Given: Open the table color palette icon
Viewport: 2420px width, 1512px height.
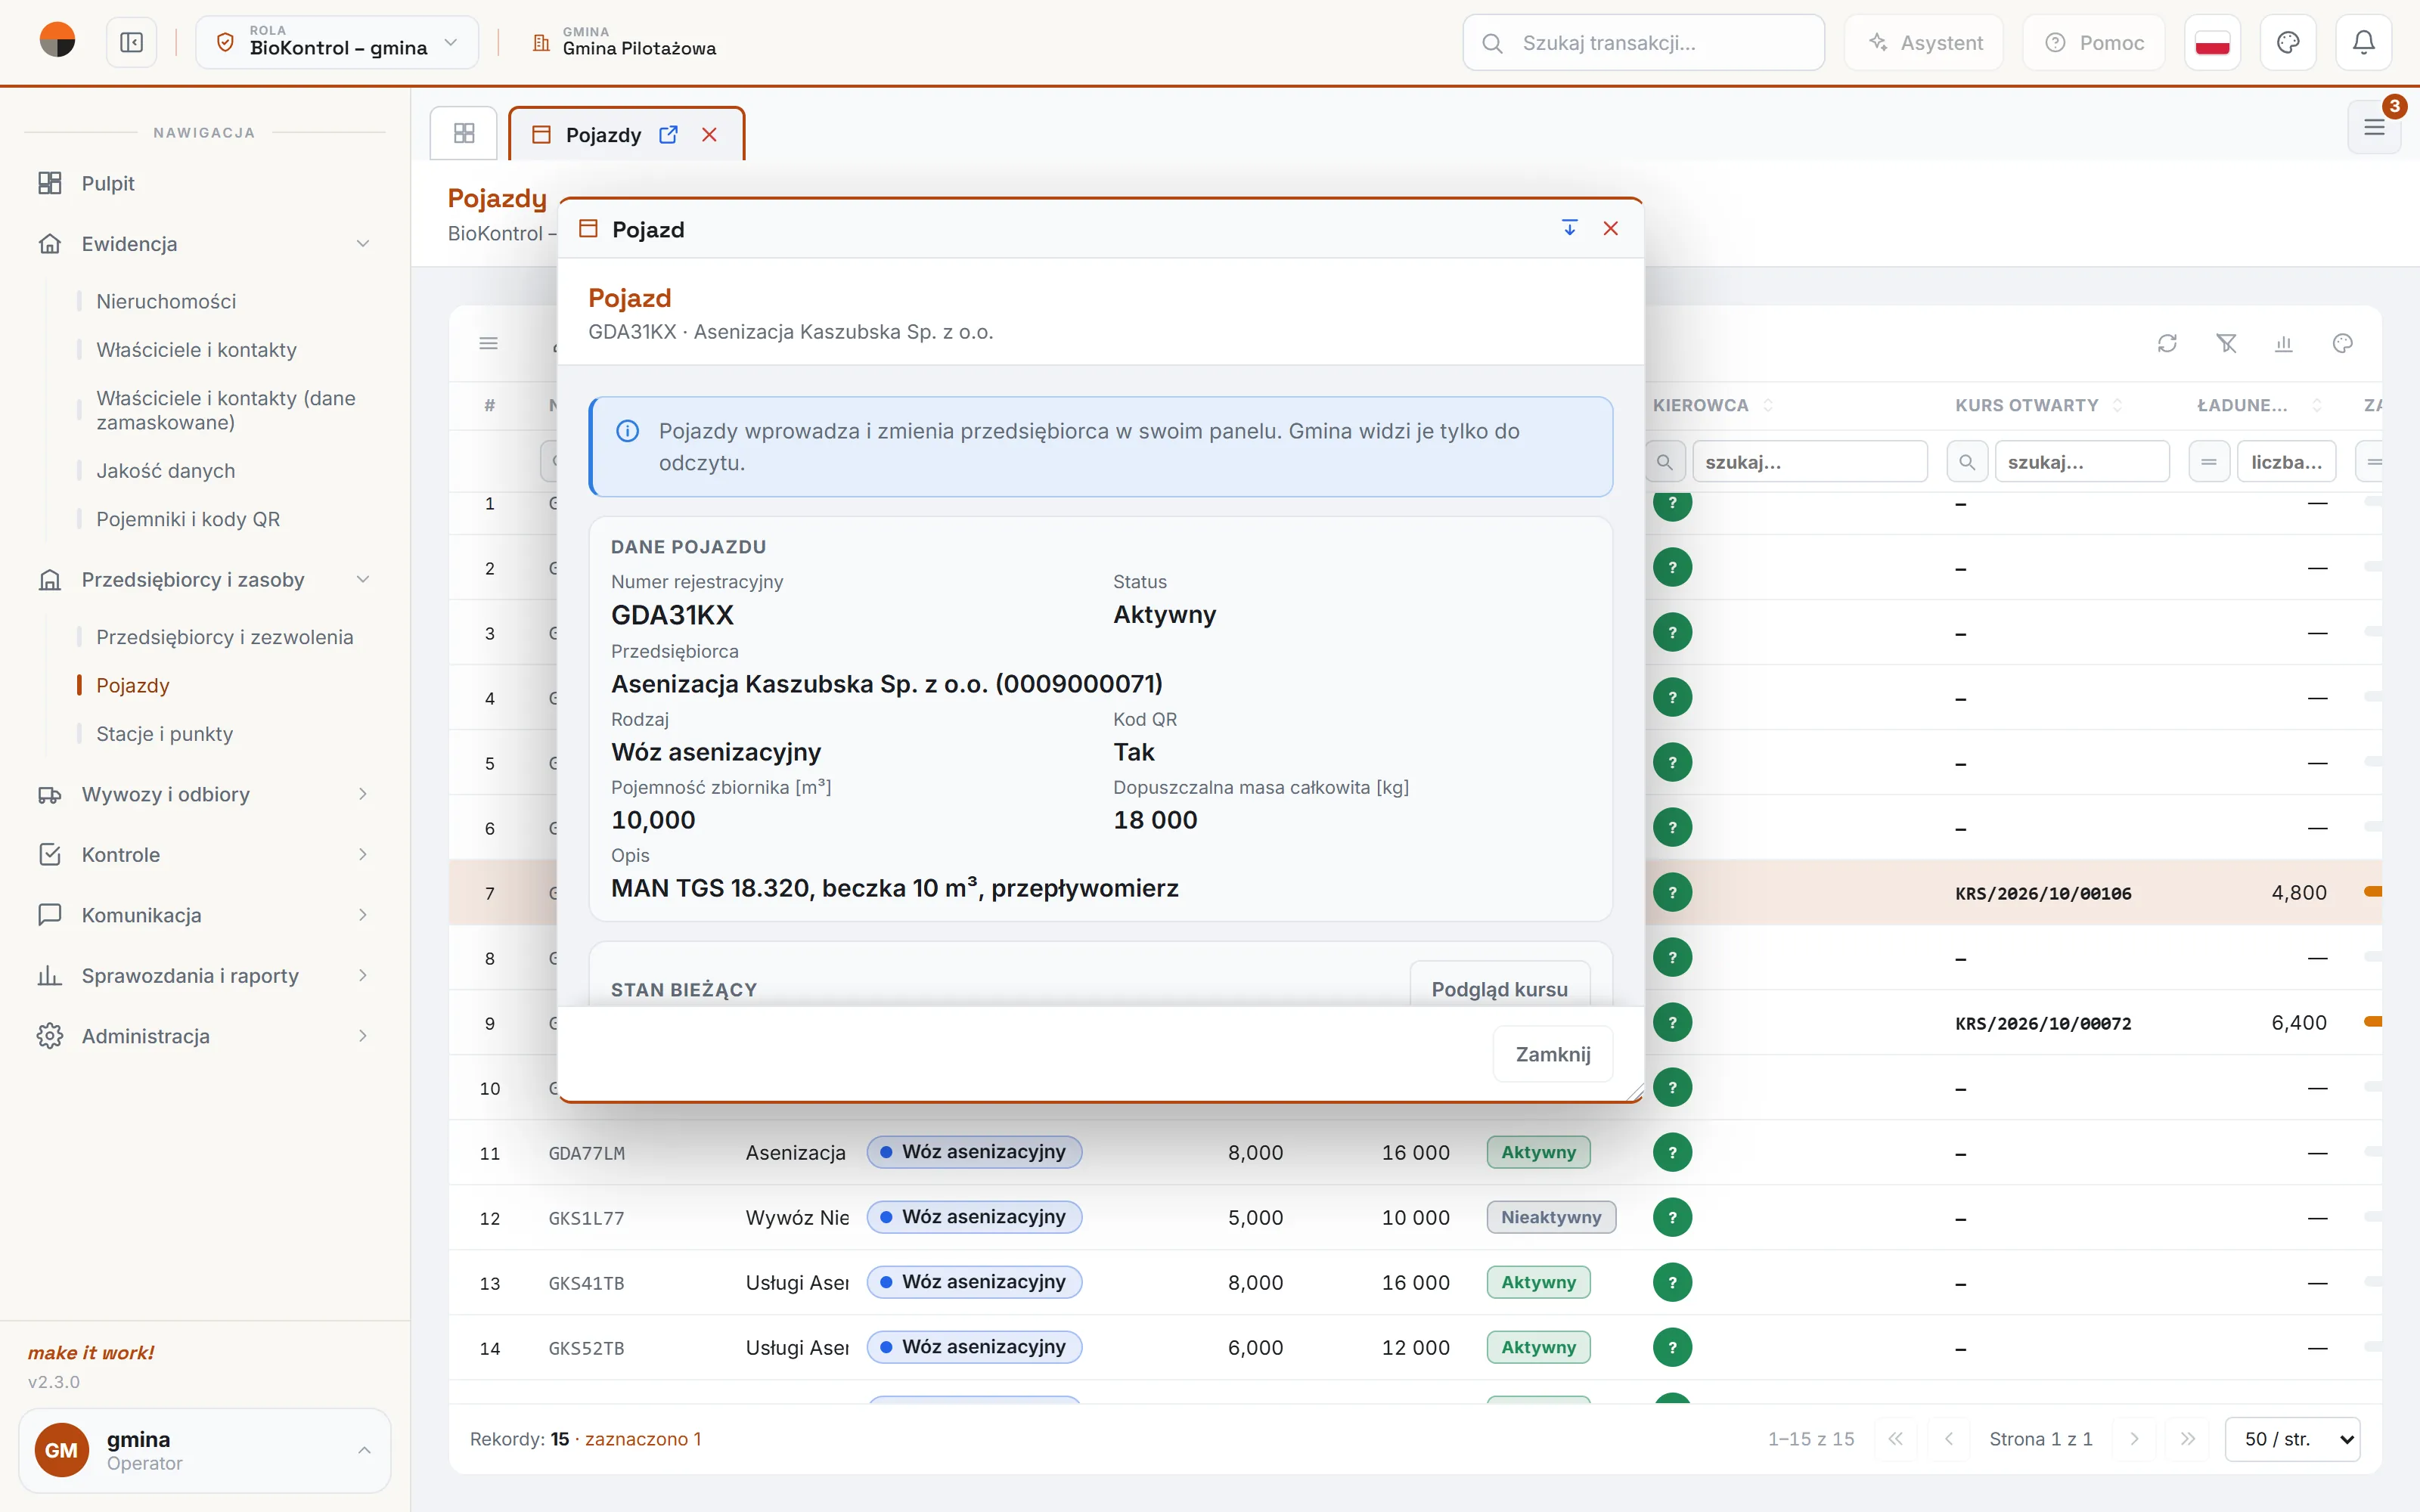Looking at the screenshot, I should [2342, 344].
